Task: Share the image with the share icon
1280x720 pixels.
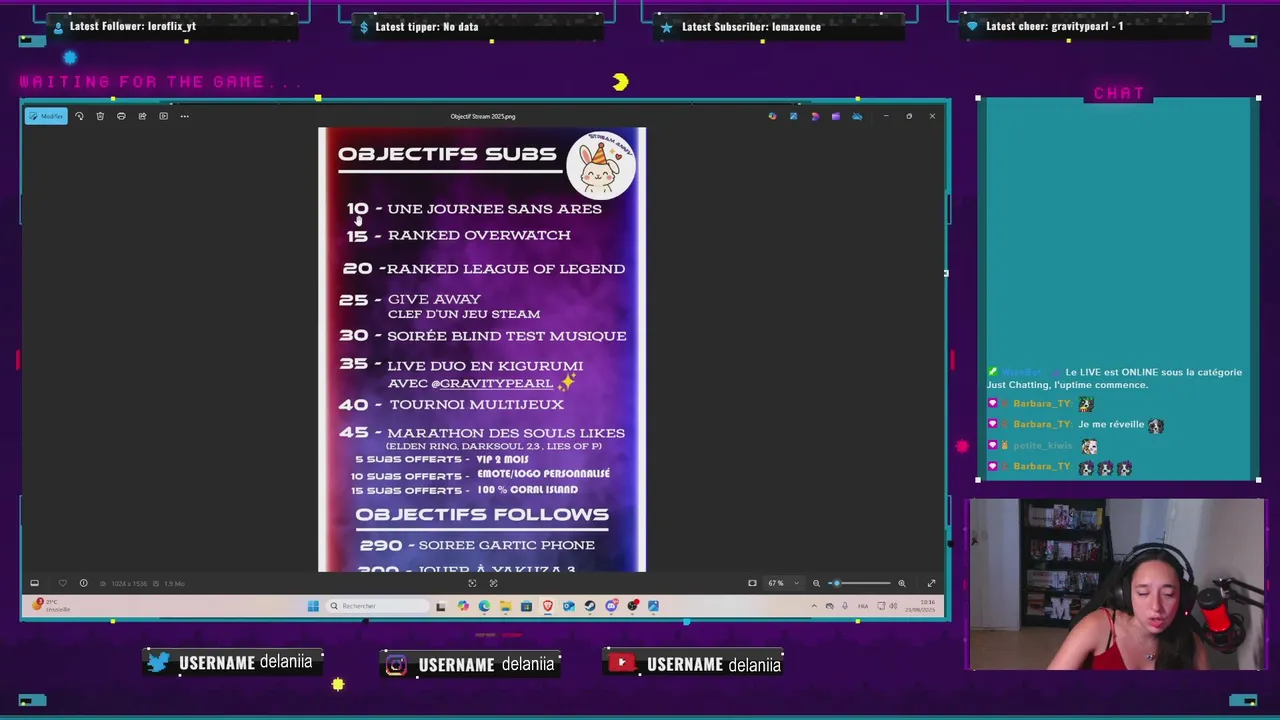Action: [142, 116]
